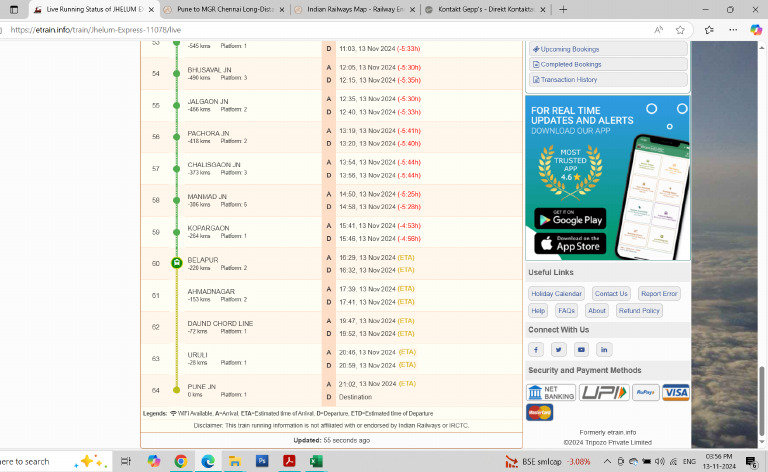
Task: Click the Report Error button
Action: (x=659, y=294)
